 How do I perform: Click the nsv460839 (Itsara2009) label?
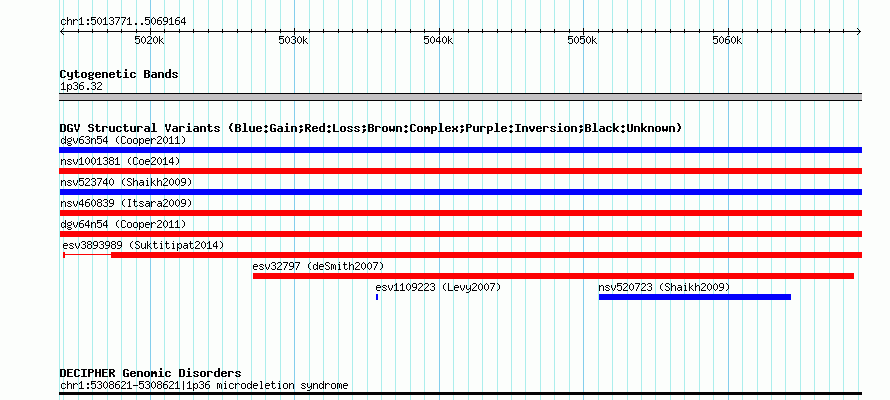(126, 203)
